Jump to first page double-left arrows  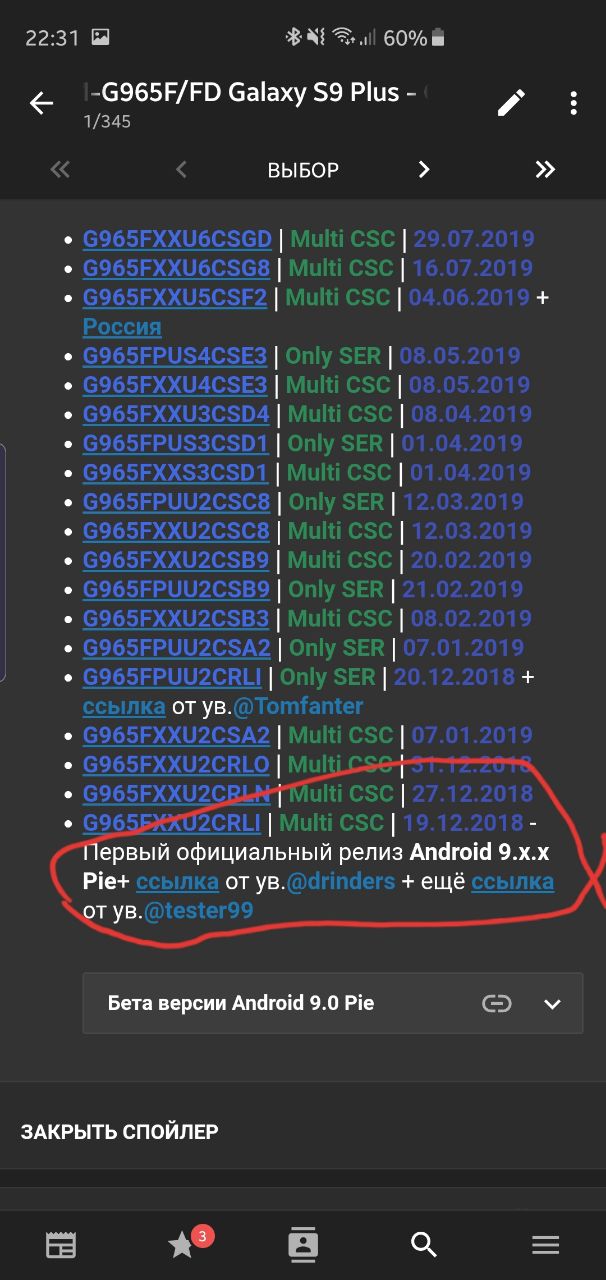[x=60, y=169]
